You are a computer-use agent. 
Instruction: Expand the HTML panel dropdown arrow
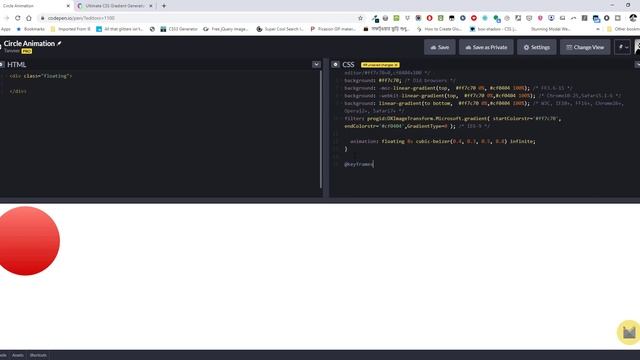pyautogui.click(x=316, y=64)
